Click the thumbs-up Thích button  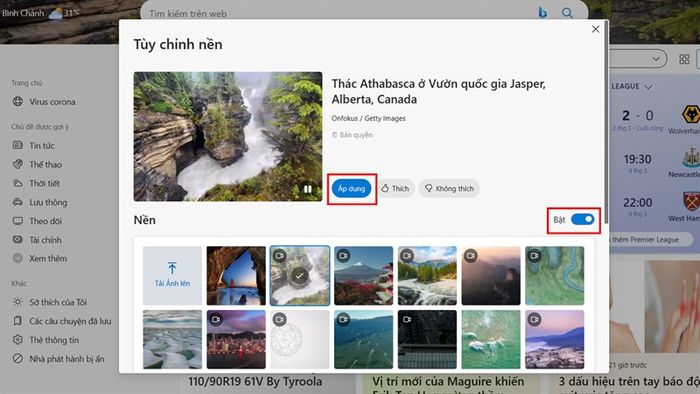click(x=396, y=188)
